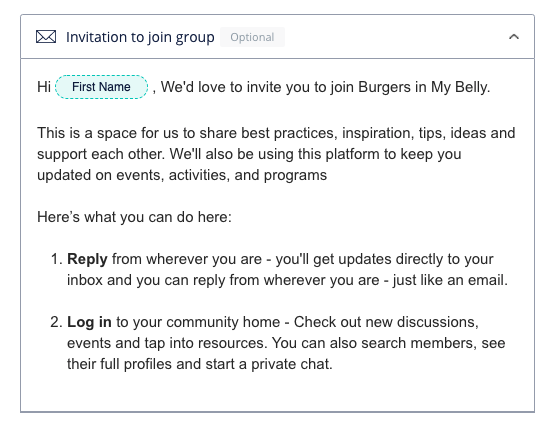
Task: Click the 'events, activities, and programs' line
Action: (x=182, y=175)
